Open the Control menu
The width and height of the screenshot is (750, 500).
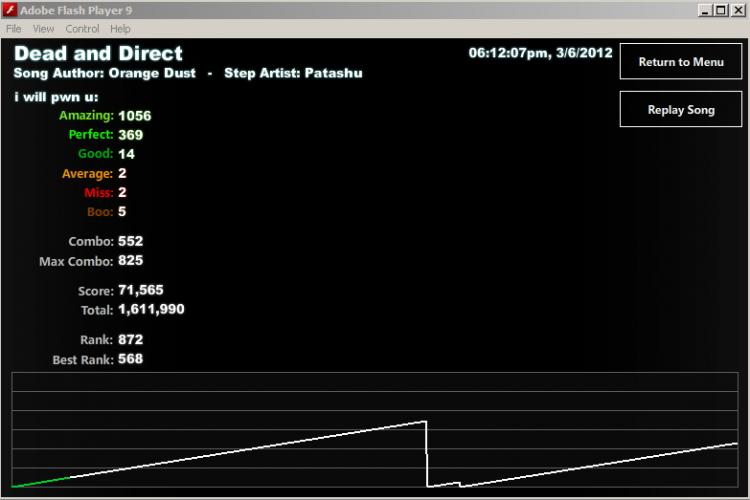pos(82,29)
